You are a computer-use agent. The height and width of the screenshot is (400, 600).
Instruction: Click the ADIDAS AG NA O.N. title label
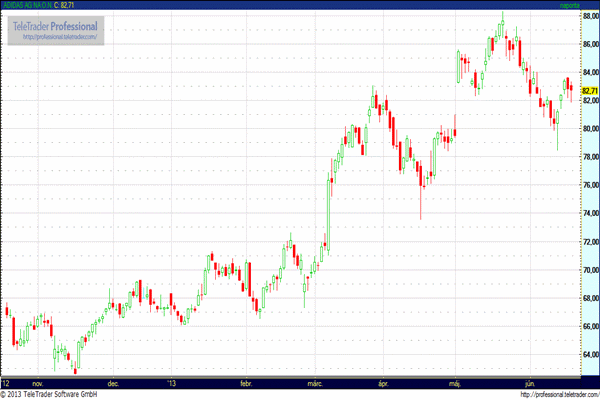coord(29,6)
